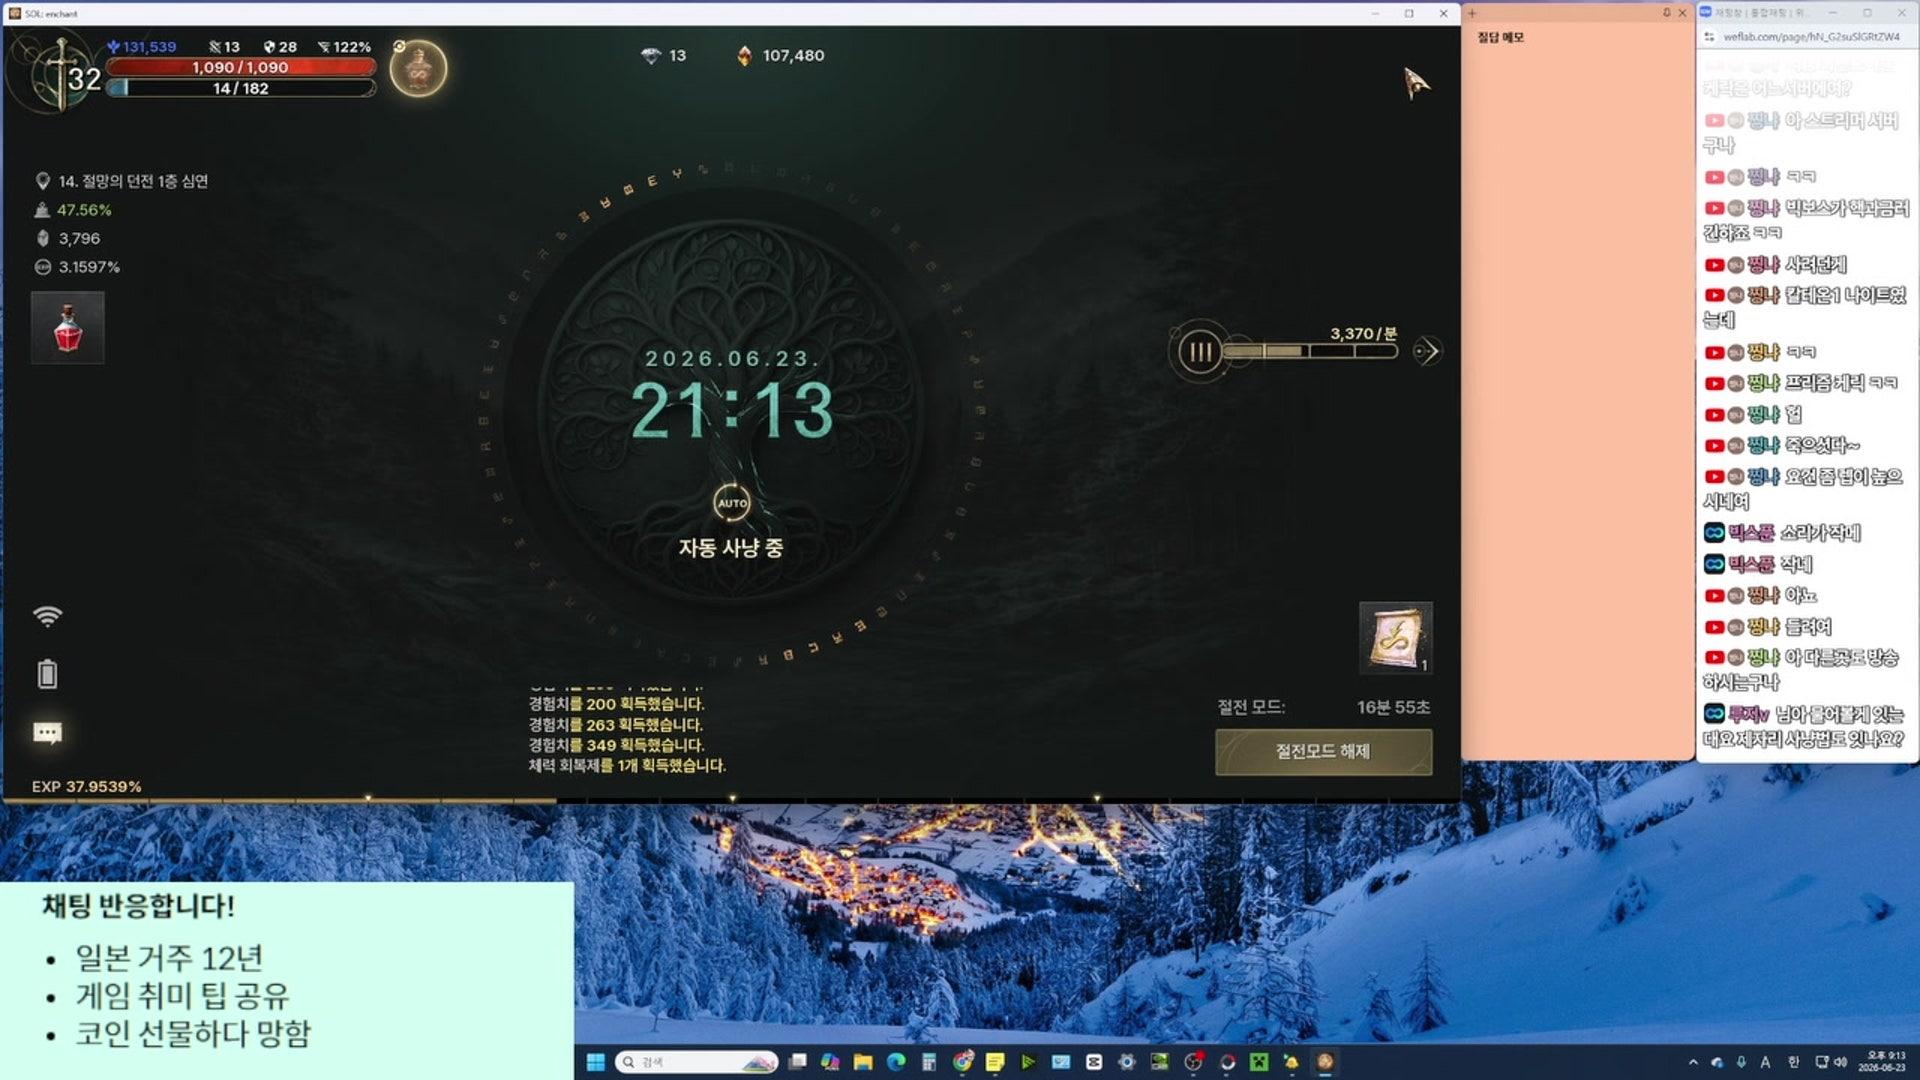The height and width of the screenshot is (1080, 1920).
Task: Click the 경험치를 349 획득했습니다 log line
Action: (x=616, y=745)
